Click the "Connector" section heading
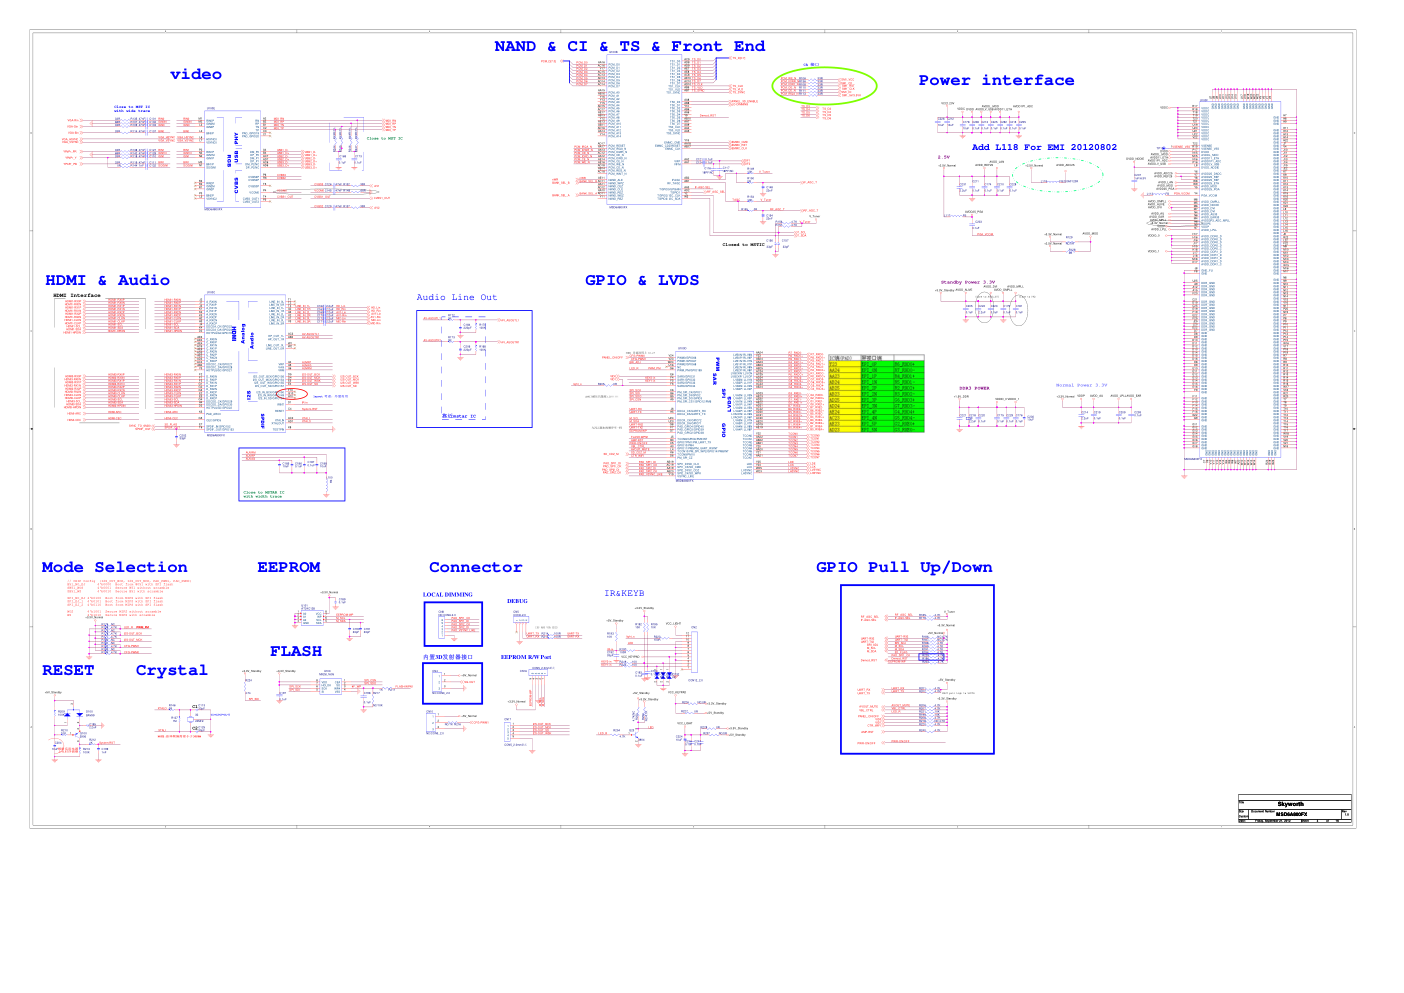 (475, 568)
